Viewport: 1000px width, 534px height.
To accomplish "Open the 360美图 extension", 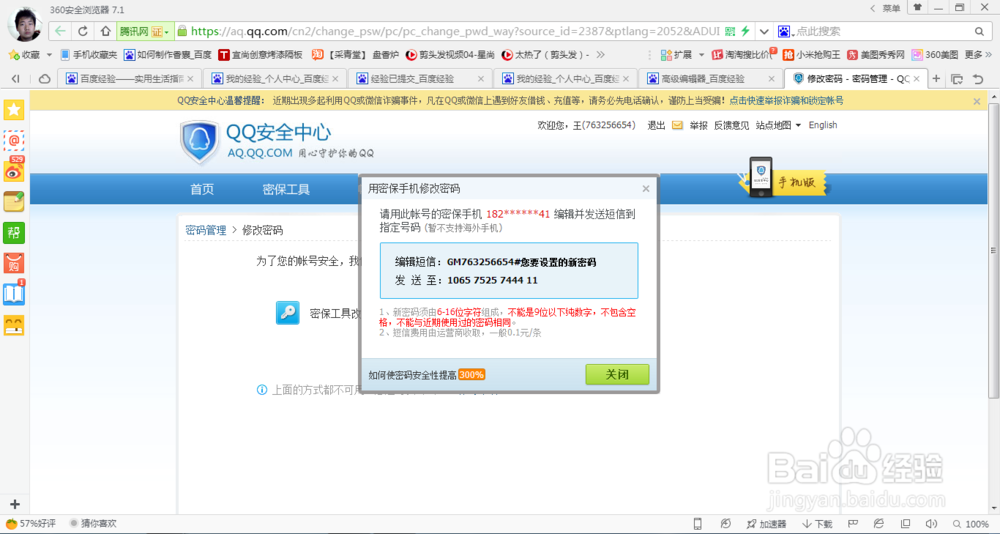I will point(934,55).
